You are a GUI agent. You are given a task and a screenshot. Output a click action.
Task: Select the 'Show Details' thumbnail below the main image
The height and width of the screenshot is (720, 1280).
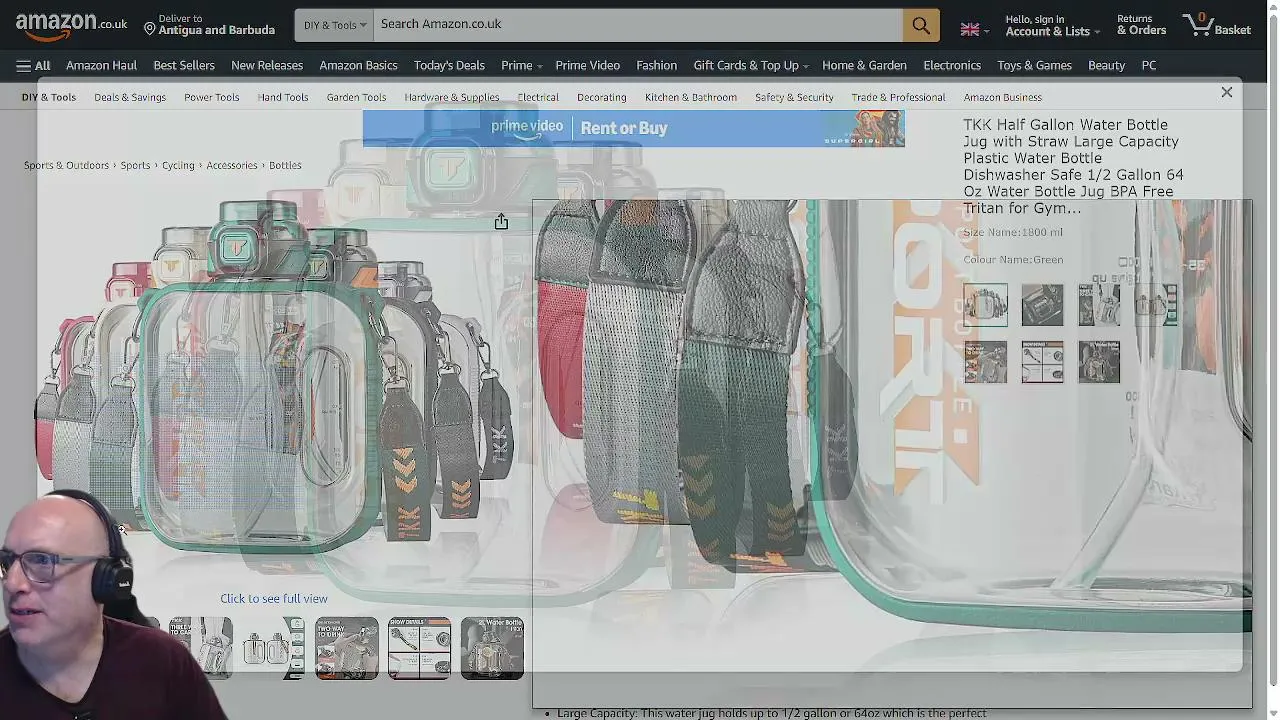tap(419, 649)
